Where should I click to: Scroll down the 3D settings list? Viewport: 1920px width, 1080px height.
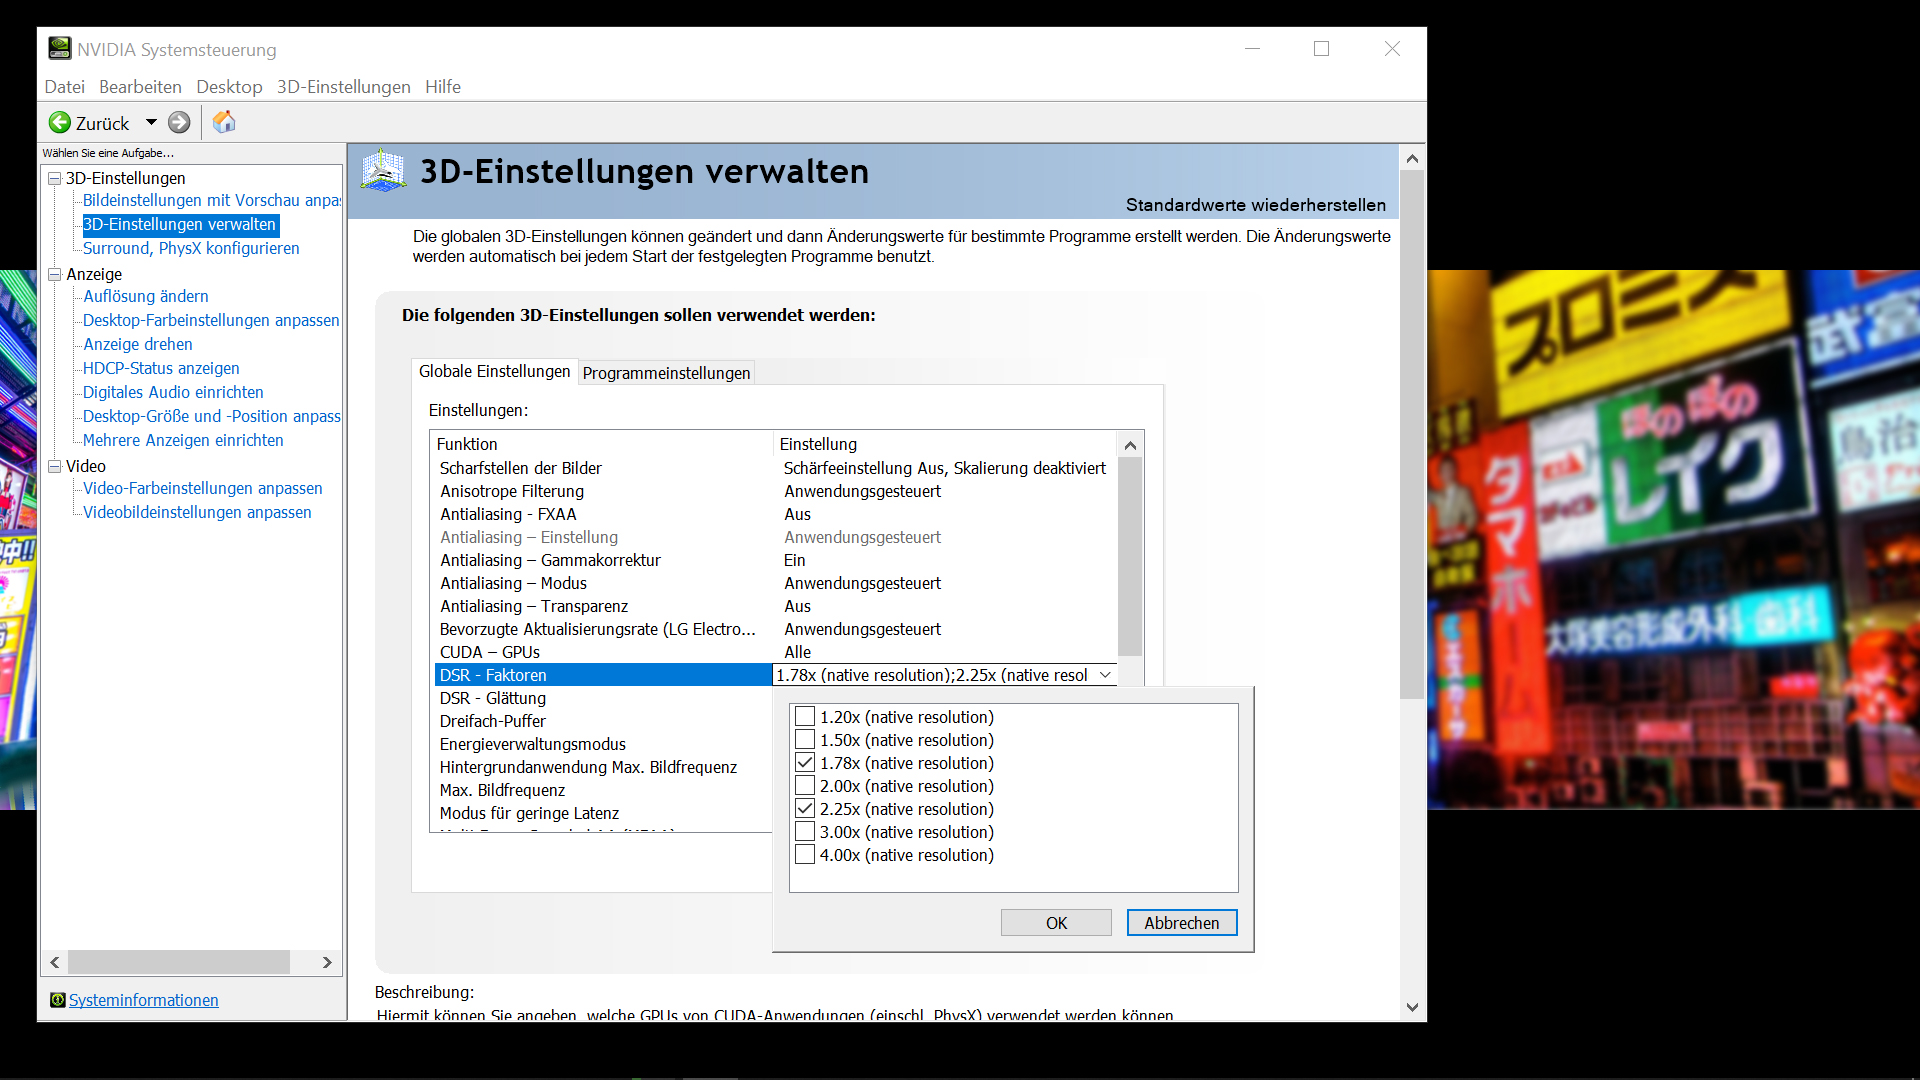[1130, 675]
